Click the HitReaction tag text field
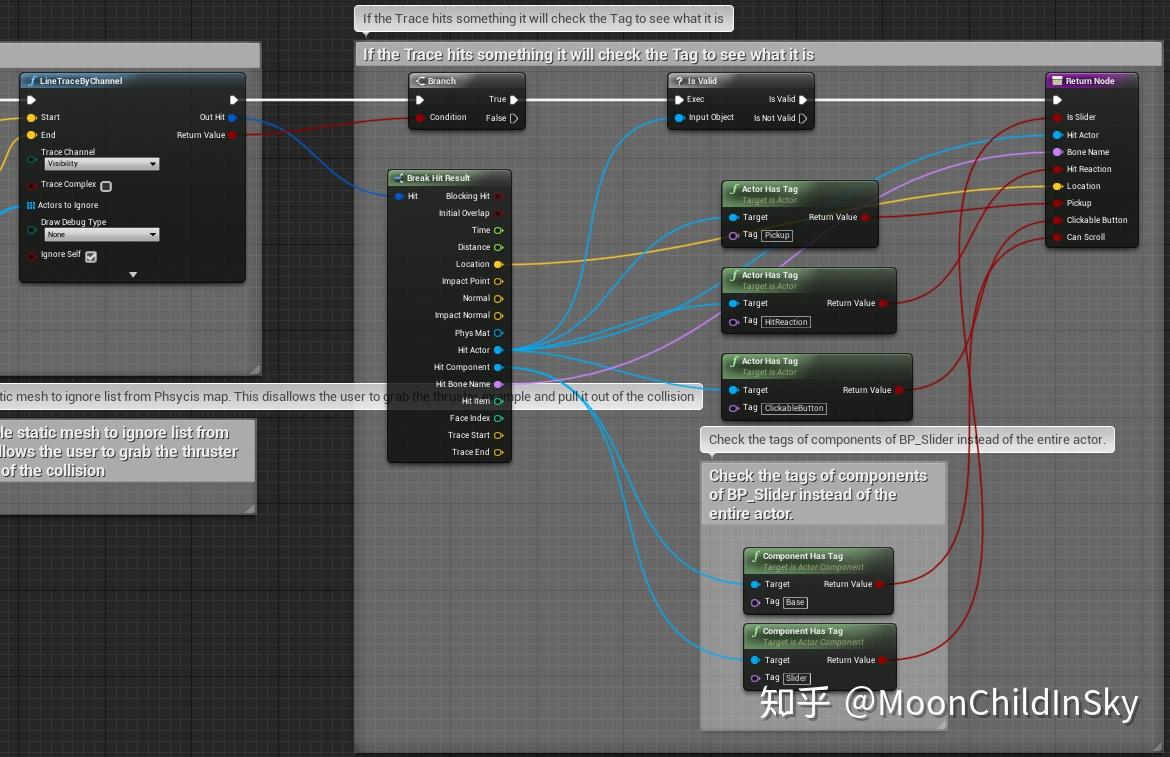 click(x=785, y=322)
